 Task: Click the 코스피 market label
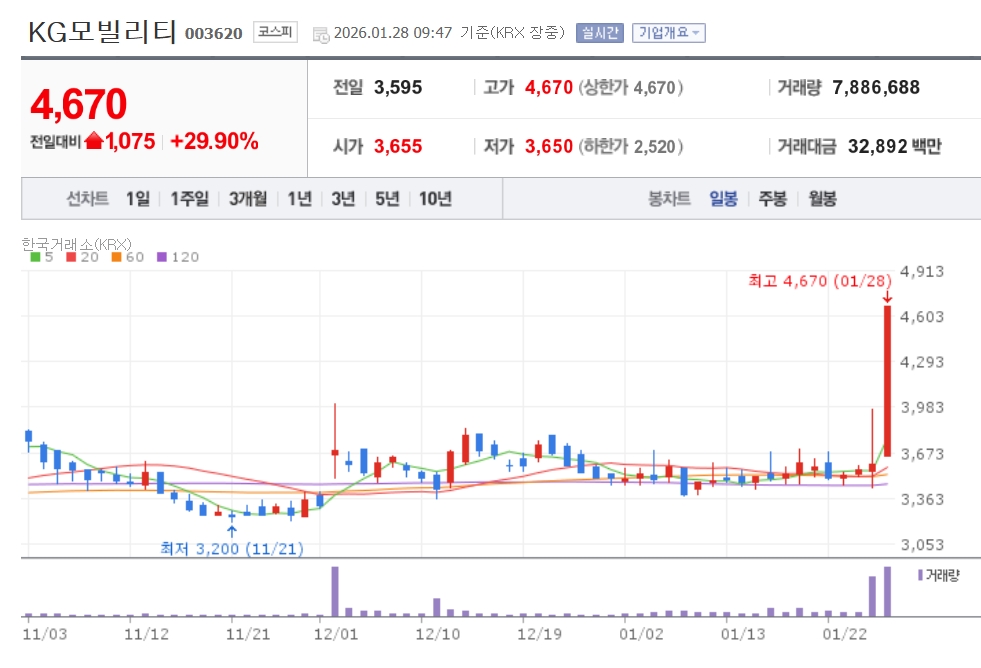(x=275, y=32)
